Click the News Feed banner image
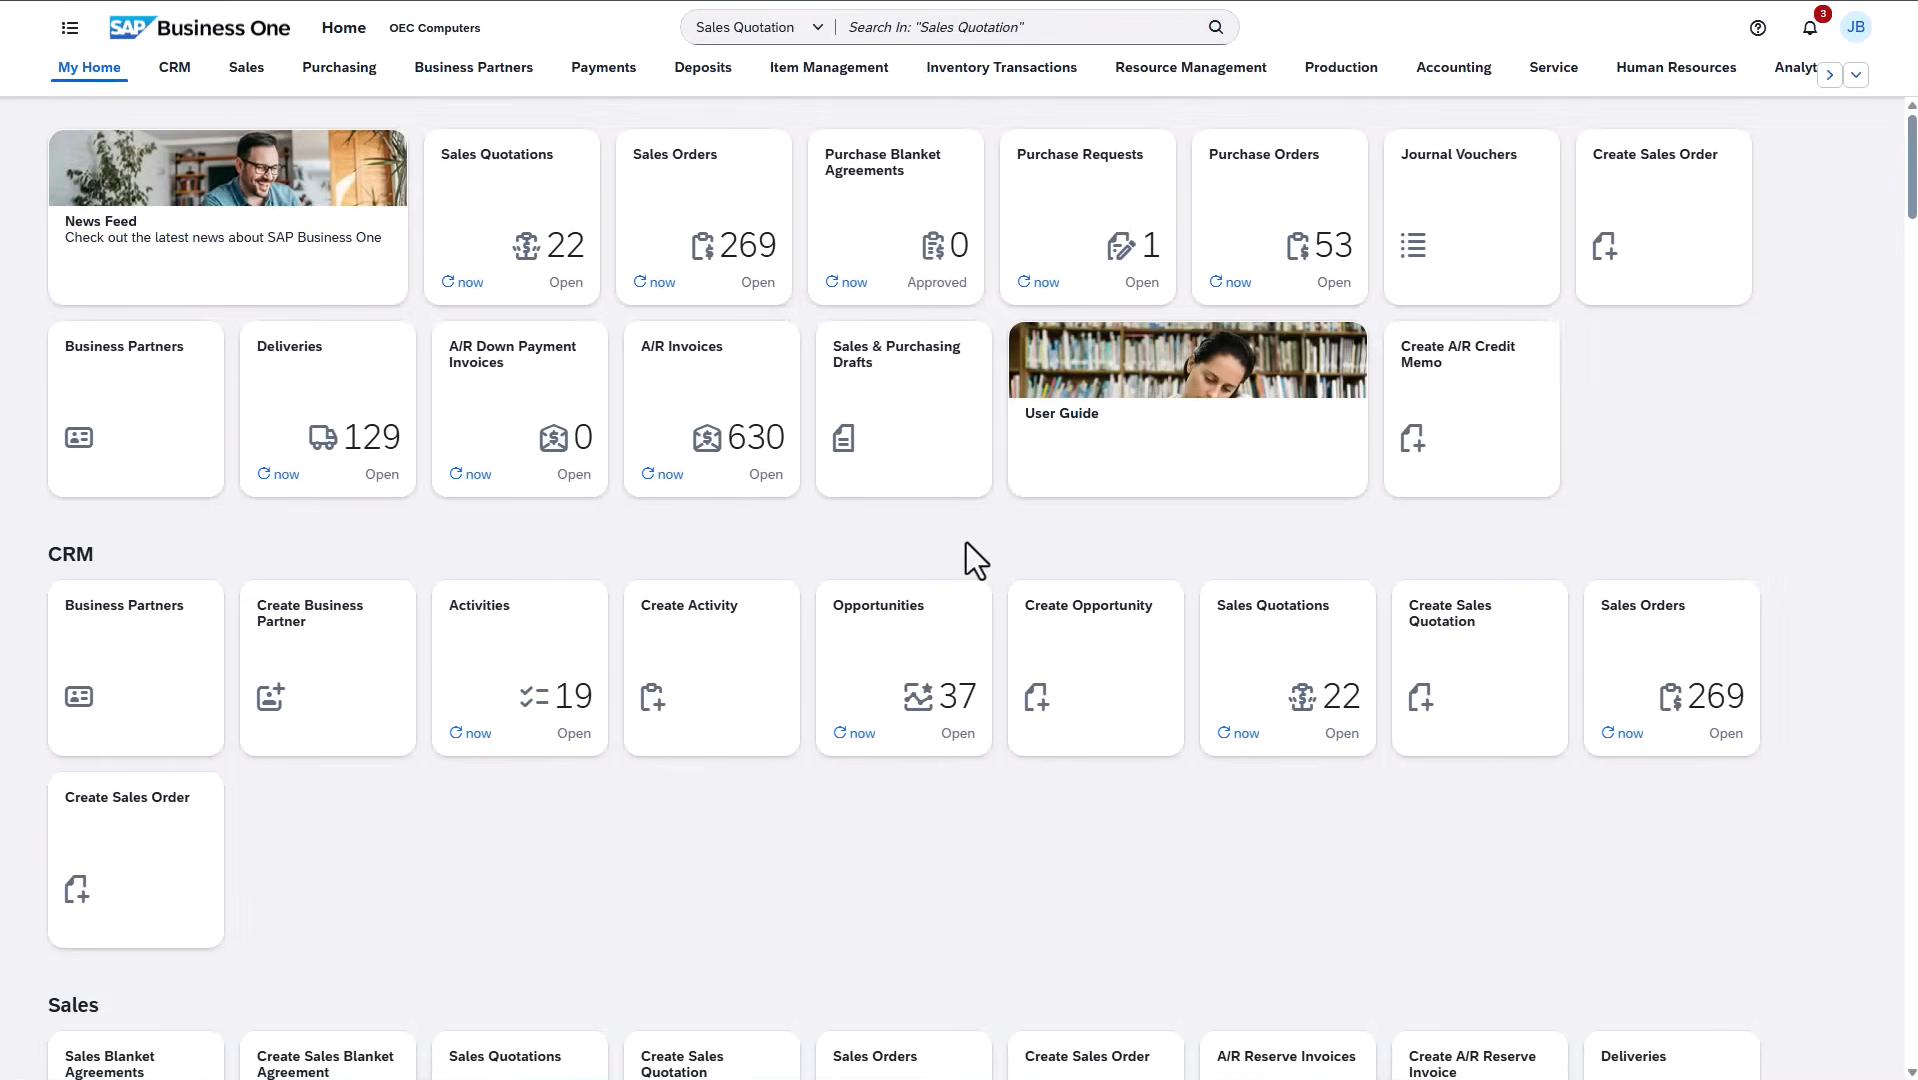The image size is (1918, 1080). point(228,168)
